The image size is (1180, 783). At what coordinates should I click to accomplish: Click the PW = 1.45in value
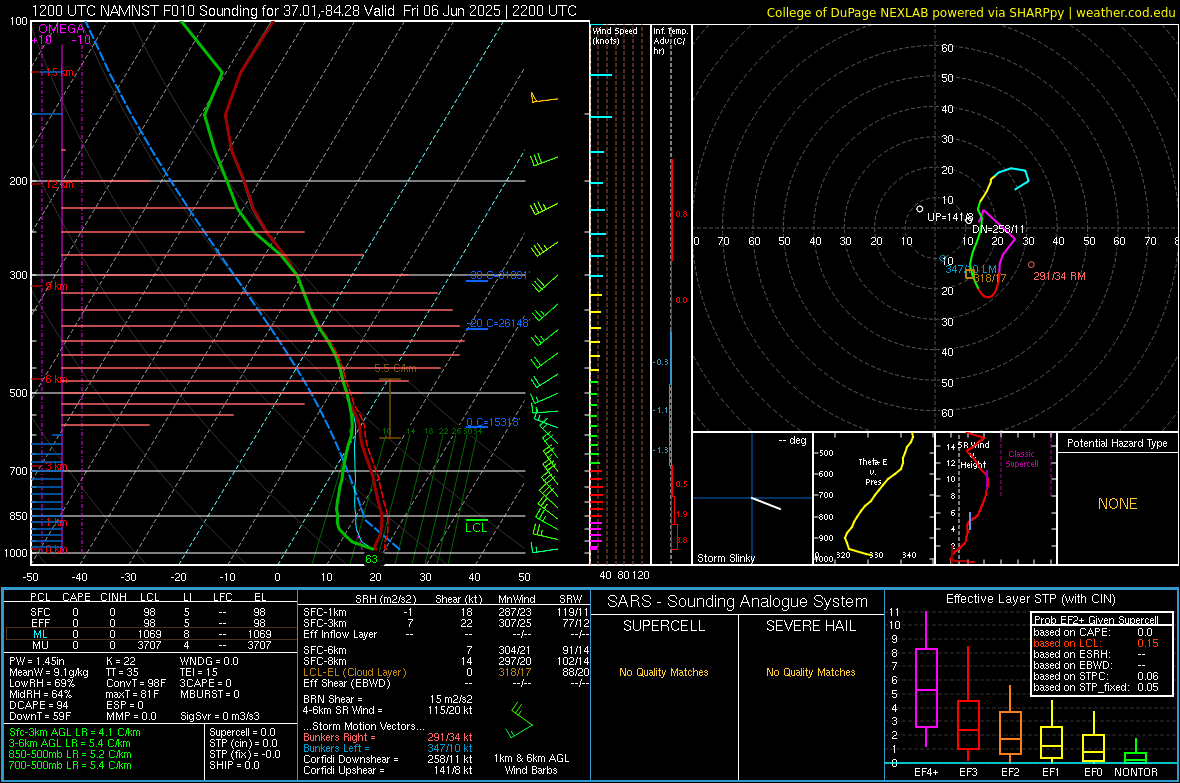[x=37, y=661]
